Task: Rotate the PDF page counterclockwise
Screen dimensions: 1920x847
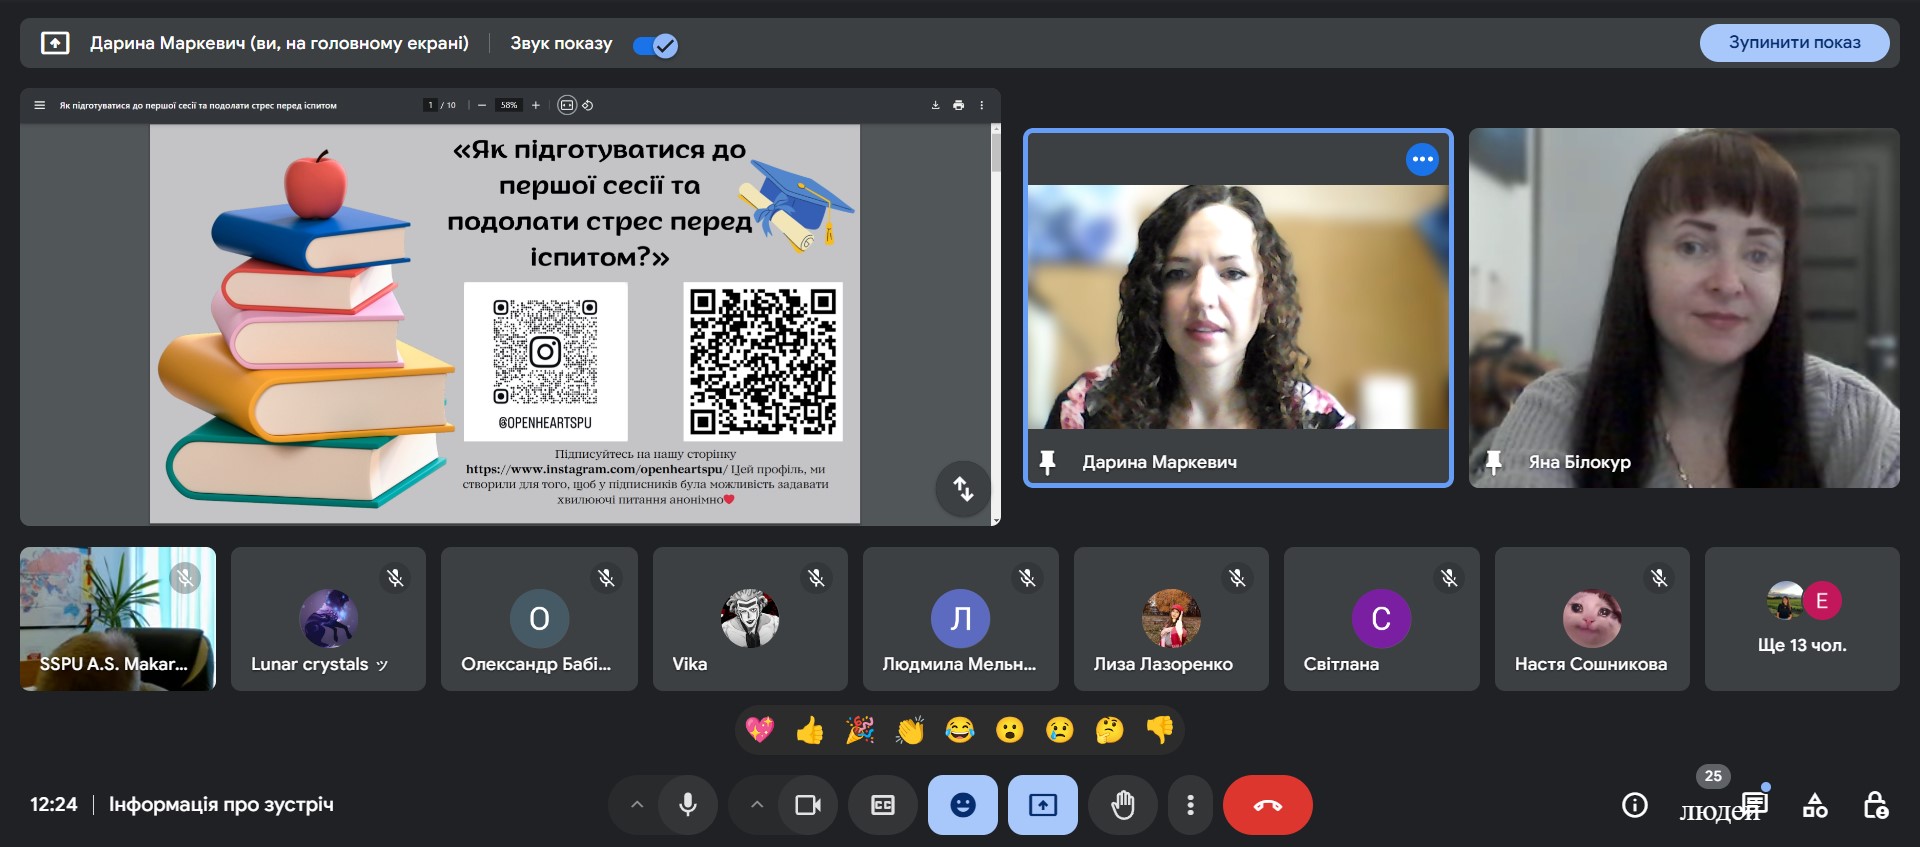Action: (588, 105)
